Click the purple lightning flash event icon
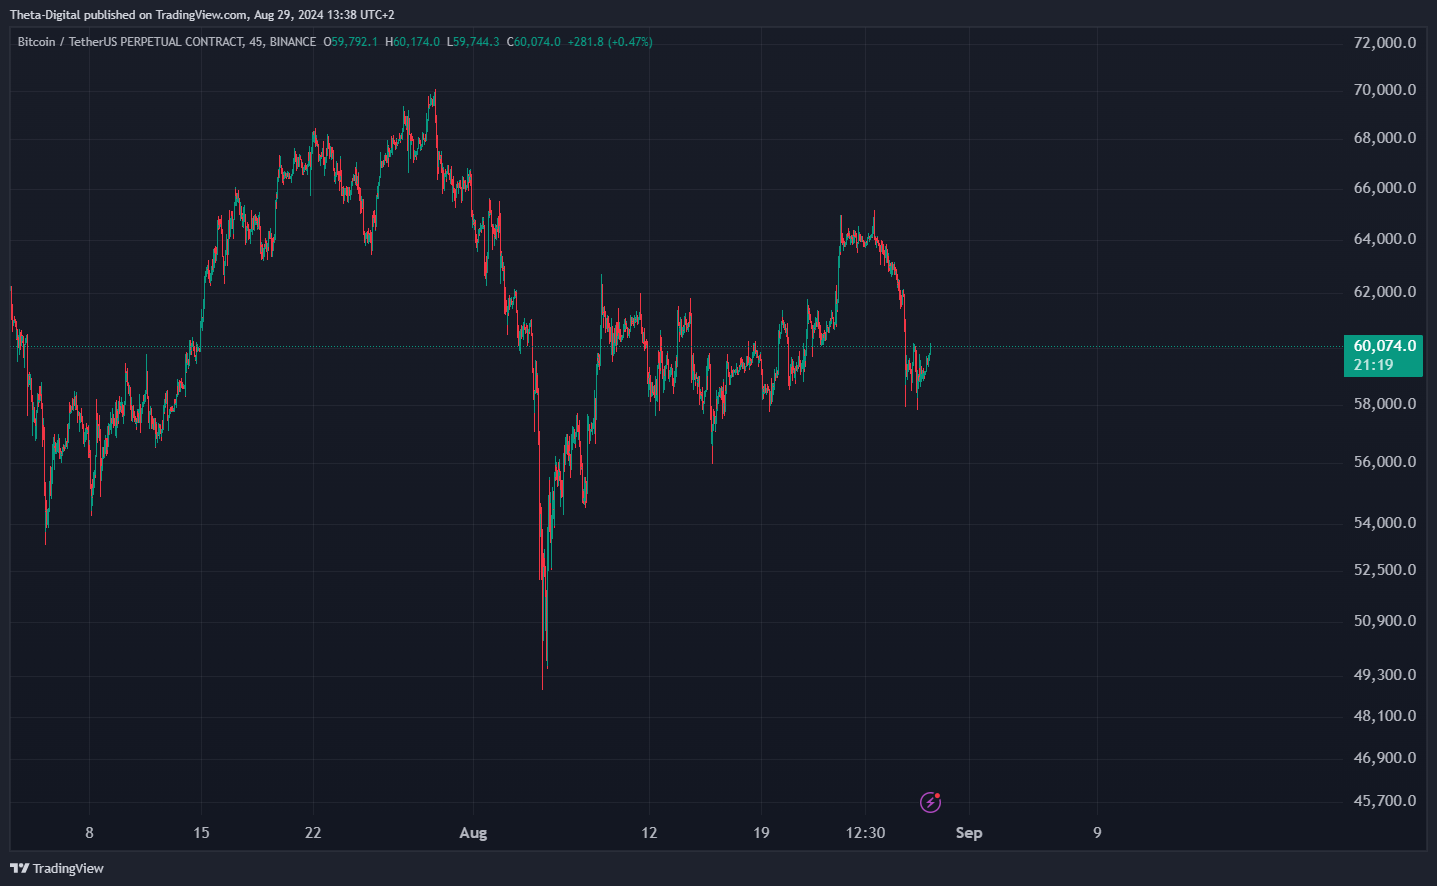This screenshot has width=1437, height=886. coord(930,802)
